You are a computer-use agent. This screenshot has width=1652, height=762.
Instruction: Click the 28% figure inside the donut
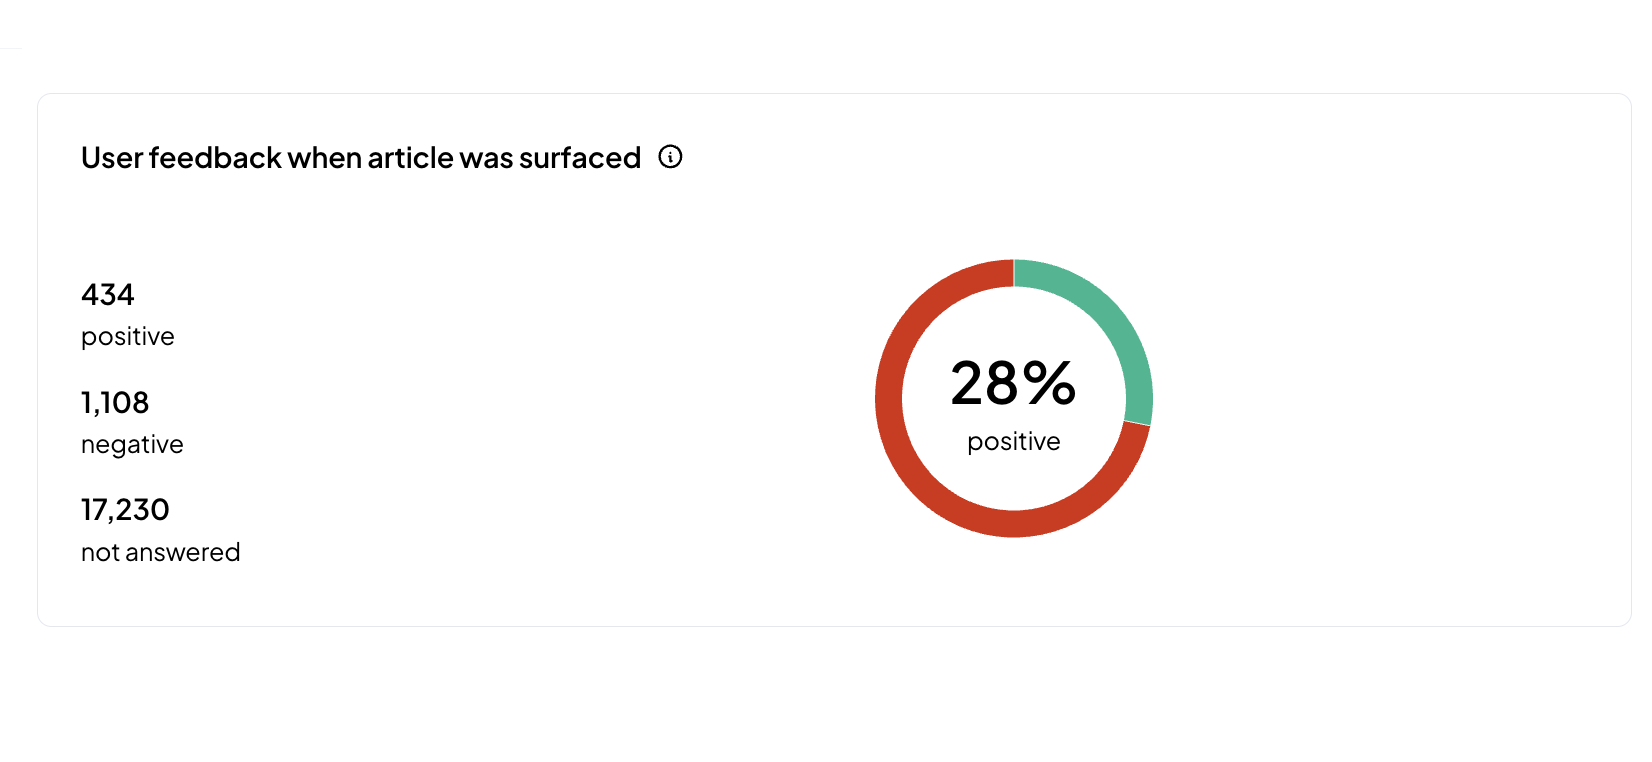click(x=1013, y=383)
